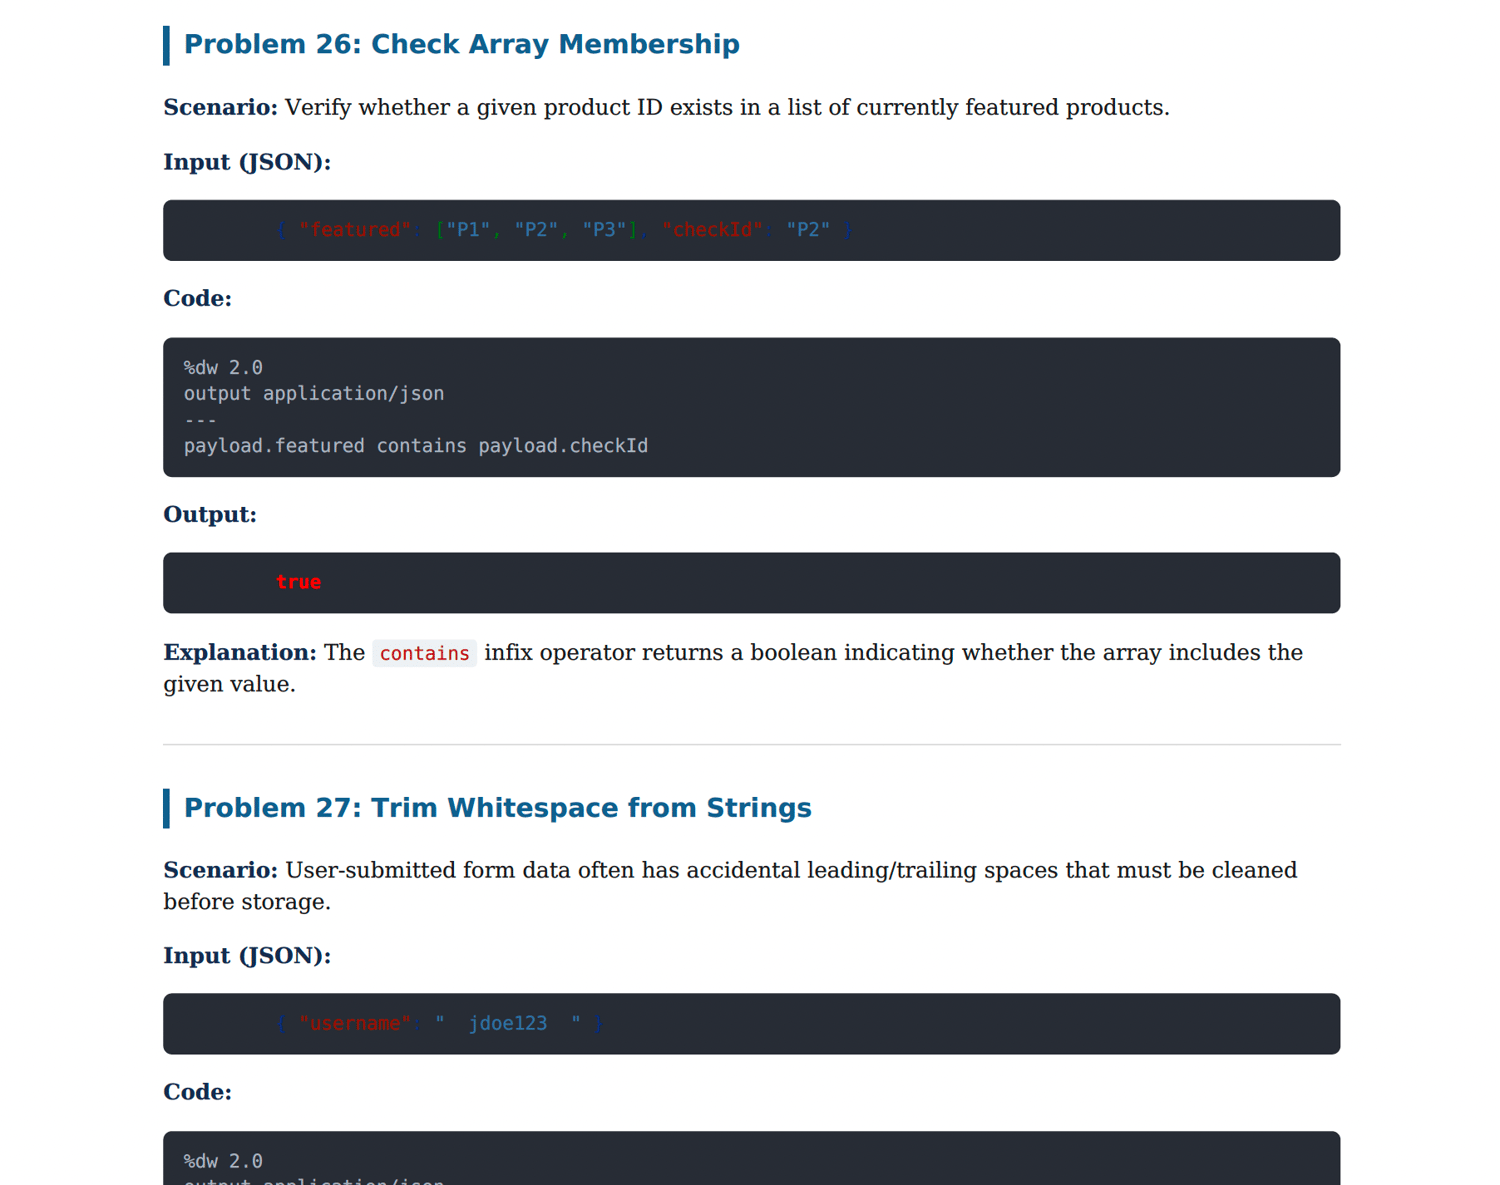Viewport: 1500px width, 1185px height.
Task: Click the 'Explanation:' label
Action: [x=240, y=653]
